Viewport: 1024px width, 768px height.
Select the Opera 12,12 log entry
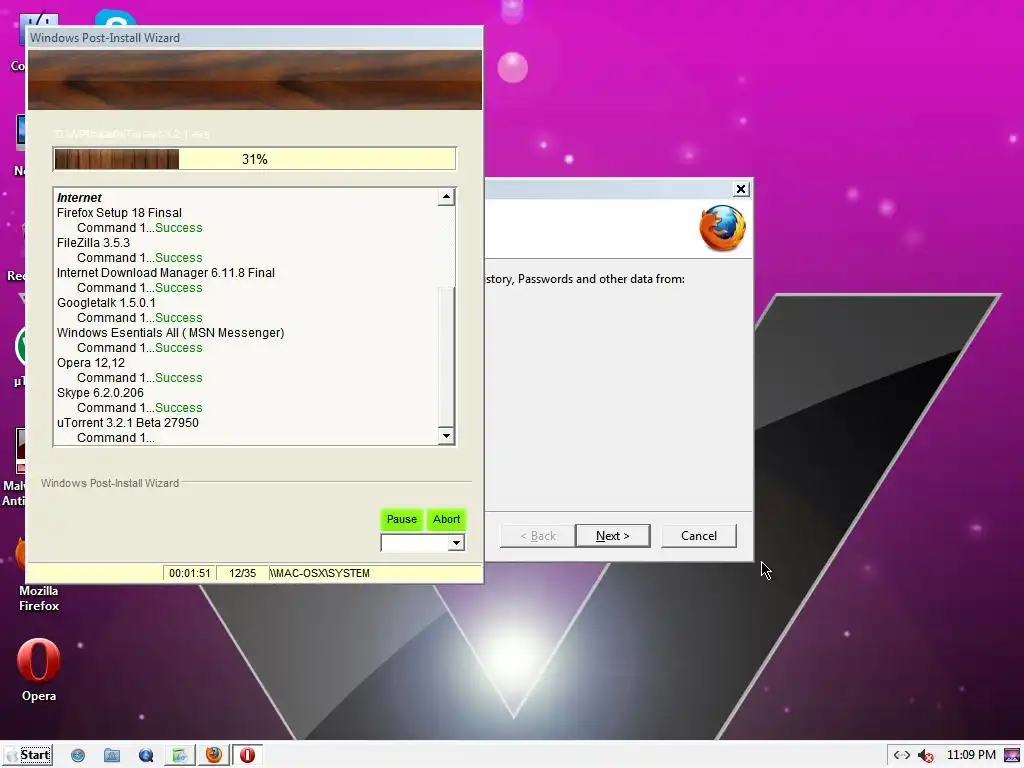pyautogui.click(x=91, y=363)
